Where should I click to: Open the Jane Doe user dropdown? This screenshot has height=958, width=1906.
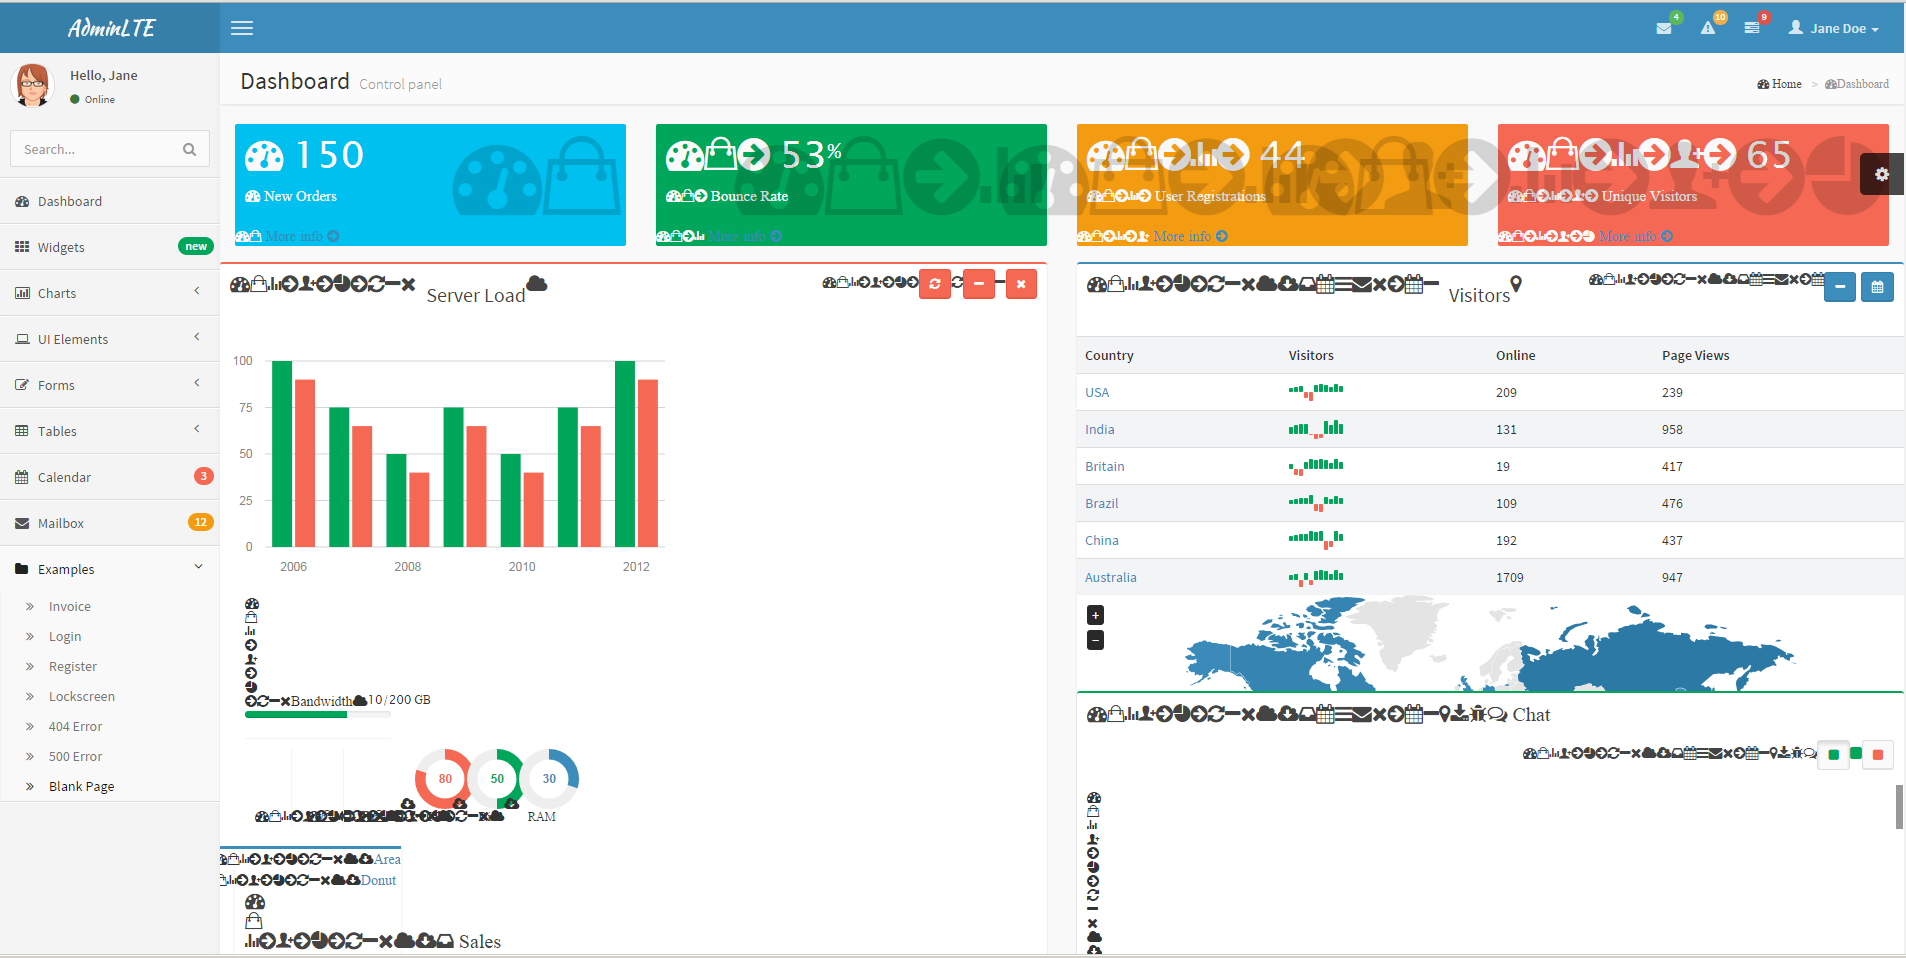coord(1834,28)
